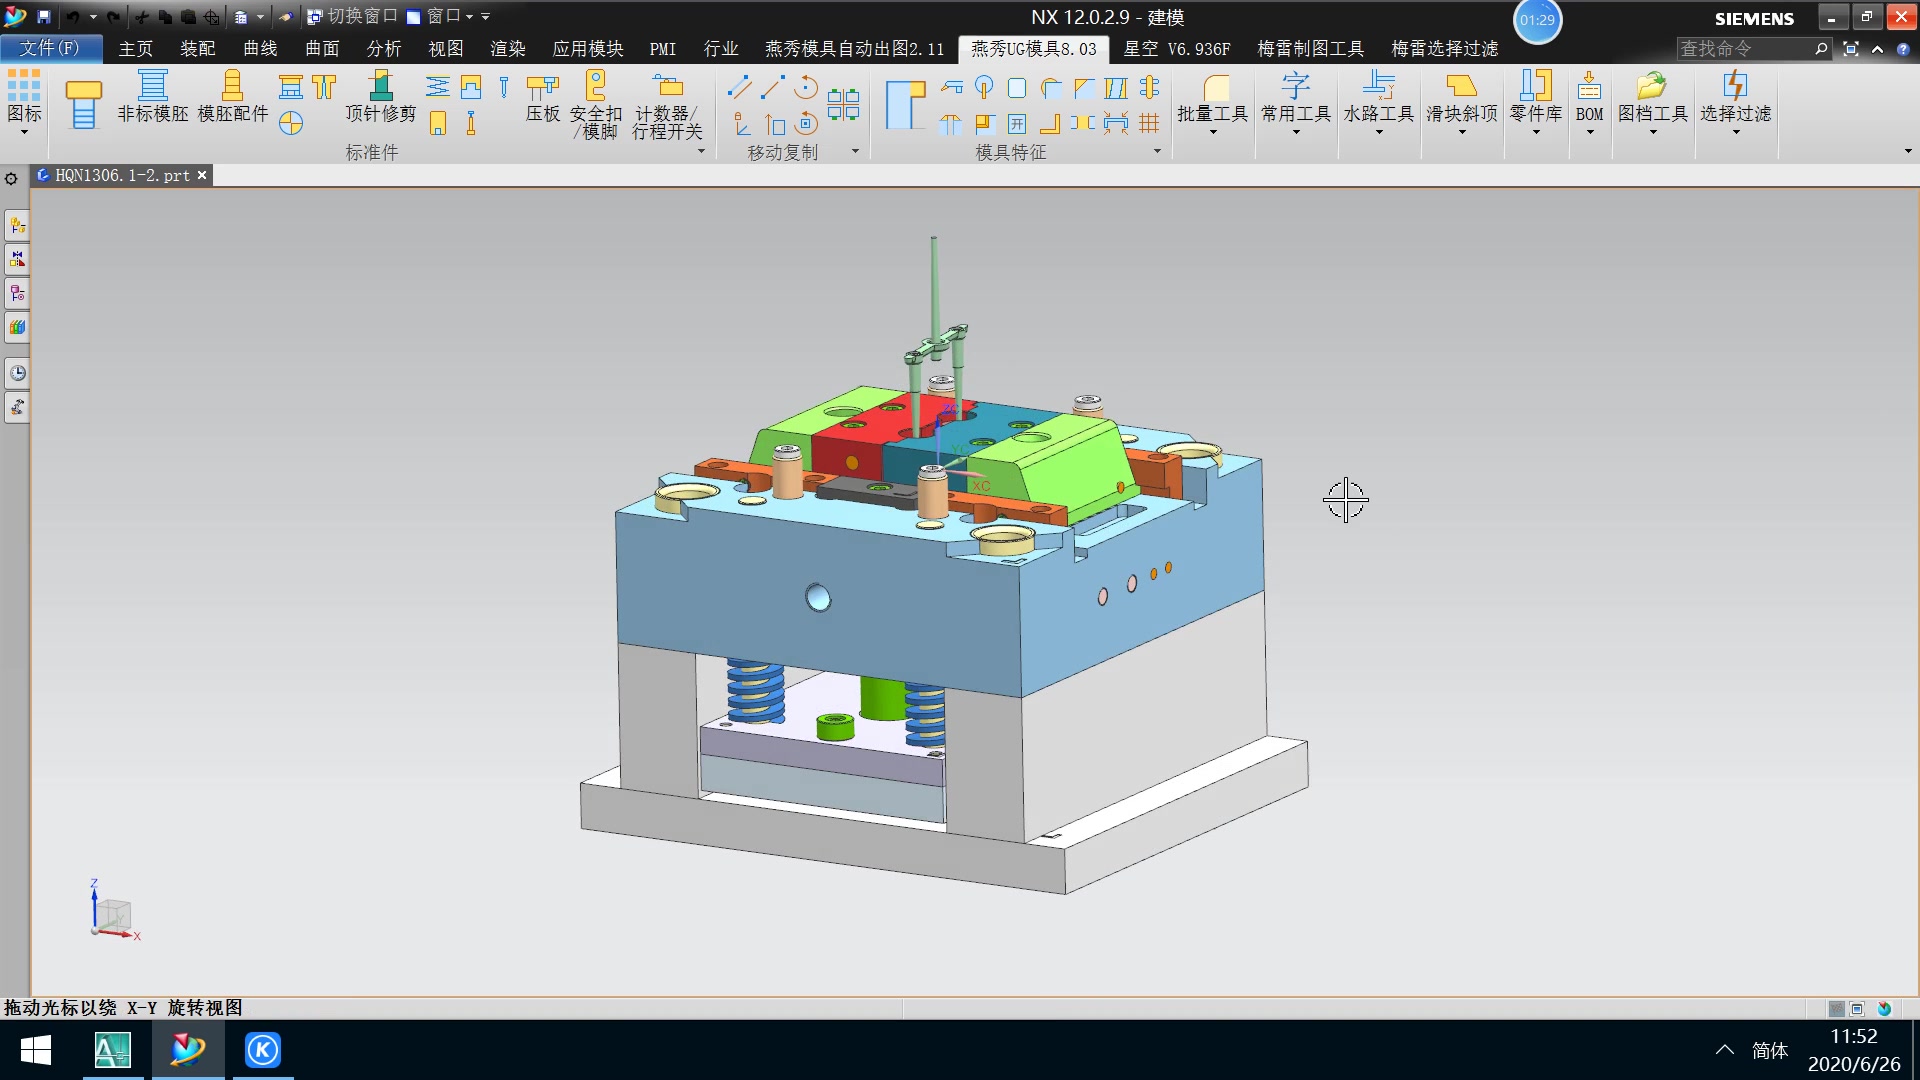Click the 切换窗口 switch window button
Screen dimensions: 1920x1080
tap(352, 16)
